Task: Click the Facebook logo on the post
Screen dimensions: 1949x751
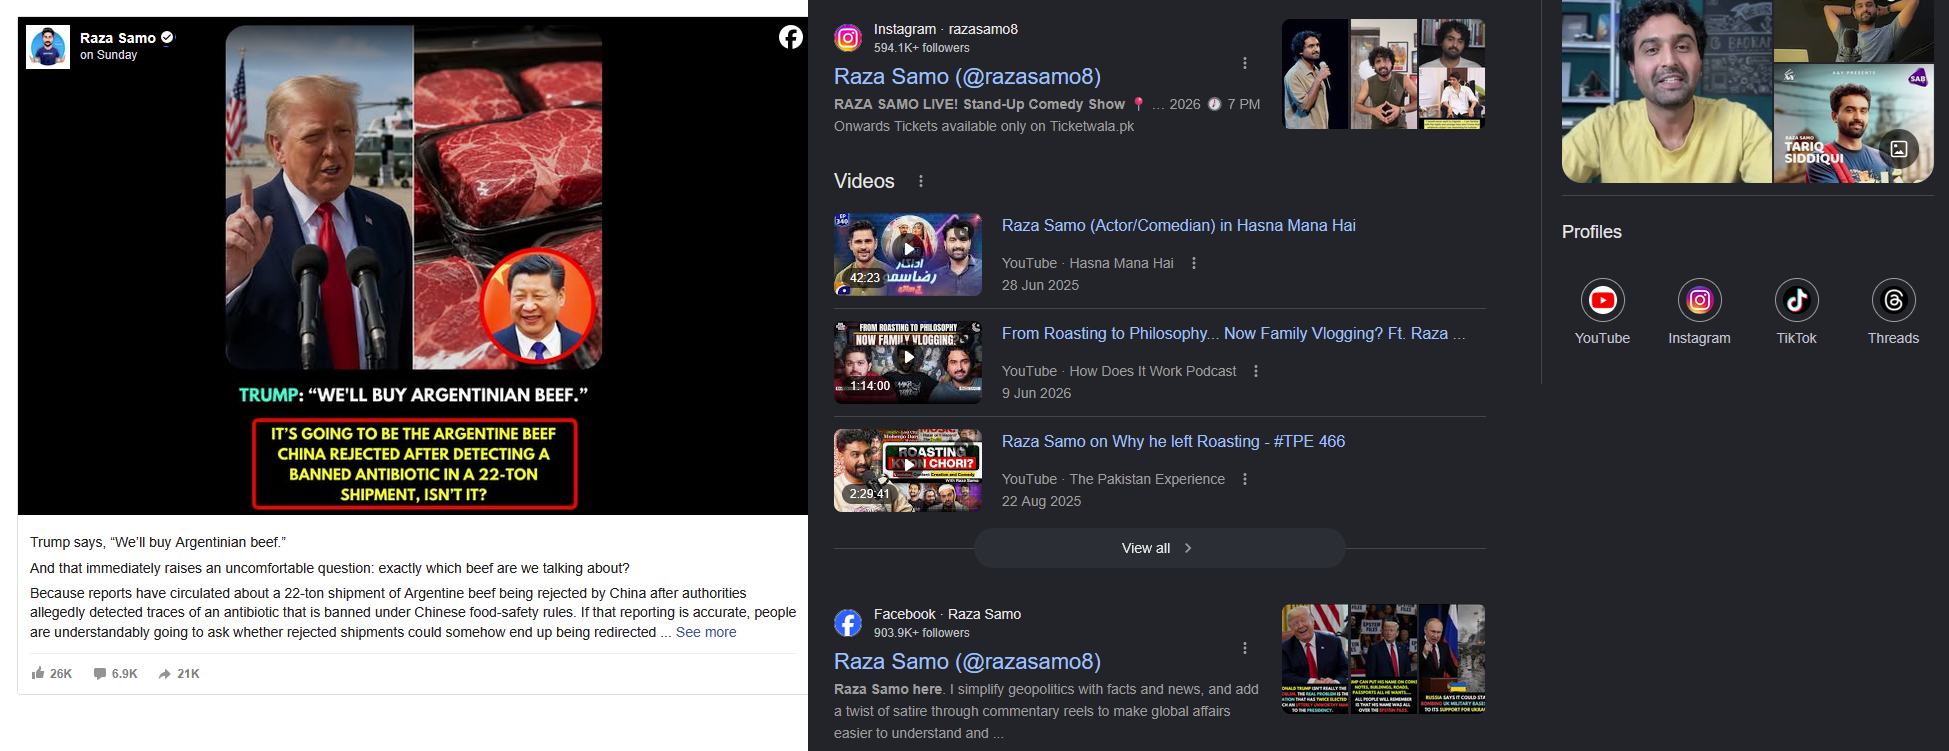Action: pos(791,37)
